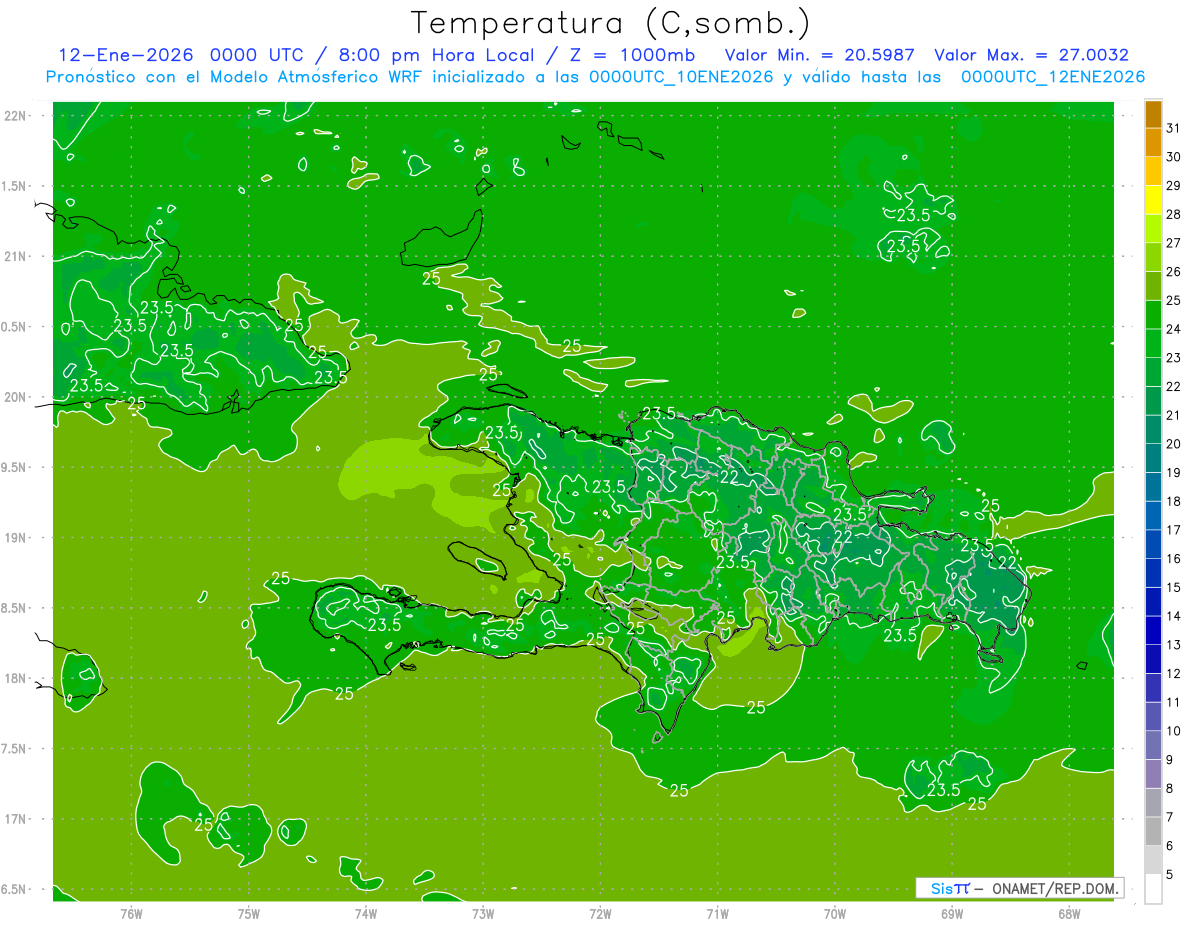Screen dimensions: 1200x927
Task: Click the 'Z = 1000mb' level text
Action: [x=633, y=55]
